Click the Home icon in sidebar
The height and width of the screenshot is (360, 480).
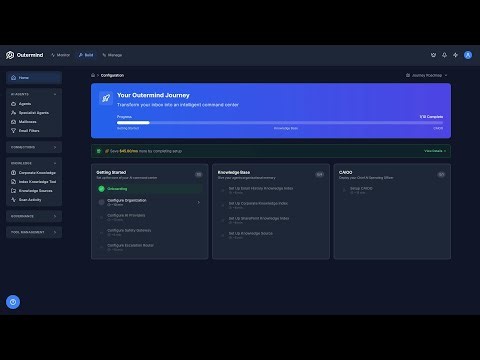13,78
